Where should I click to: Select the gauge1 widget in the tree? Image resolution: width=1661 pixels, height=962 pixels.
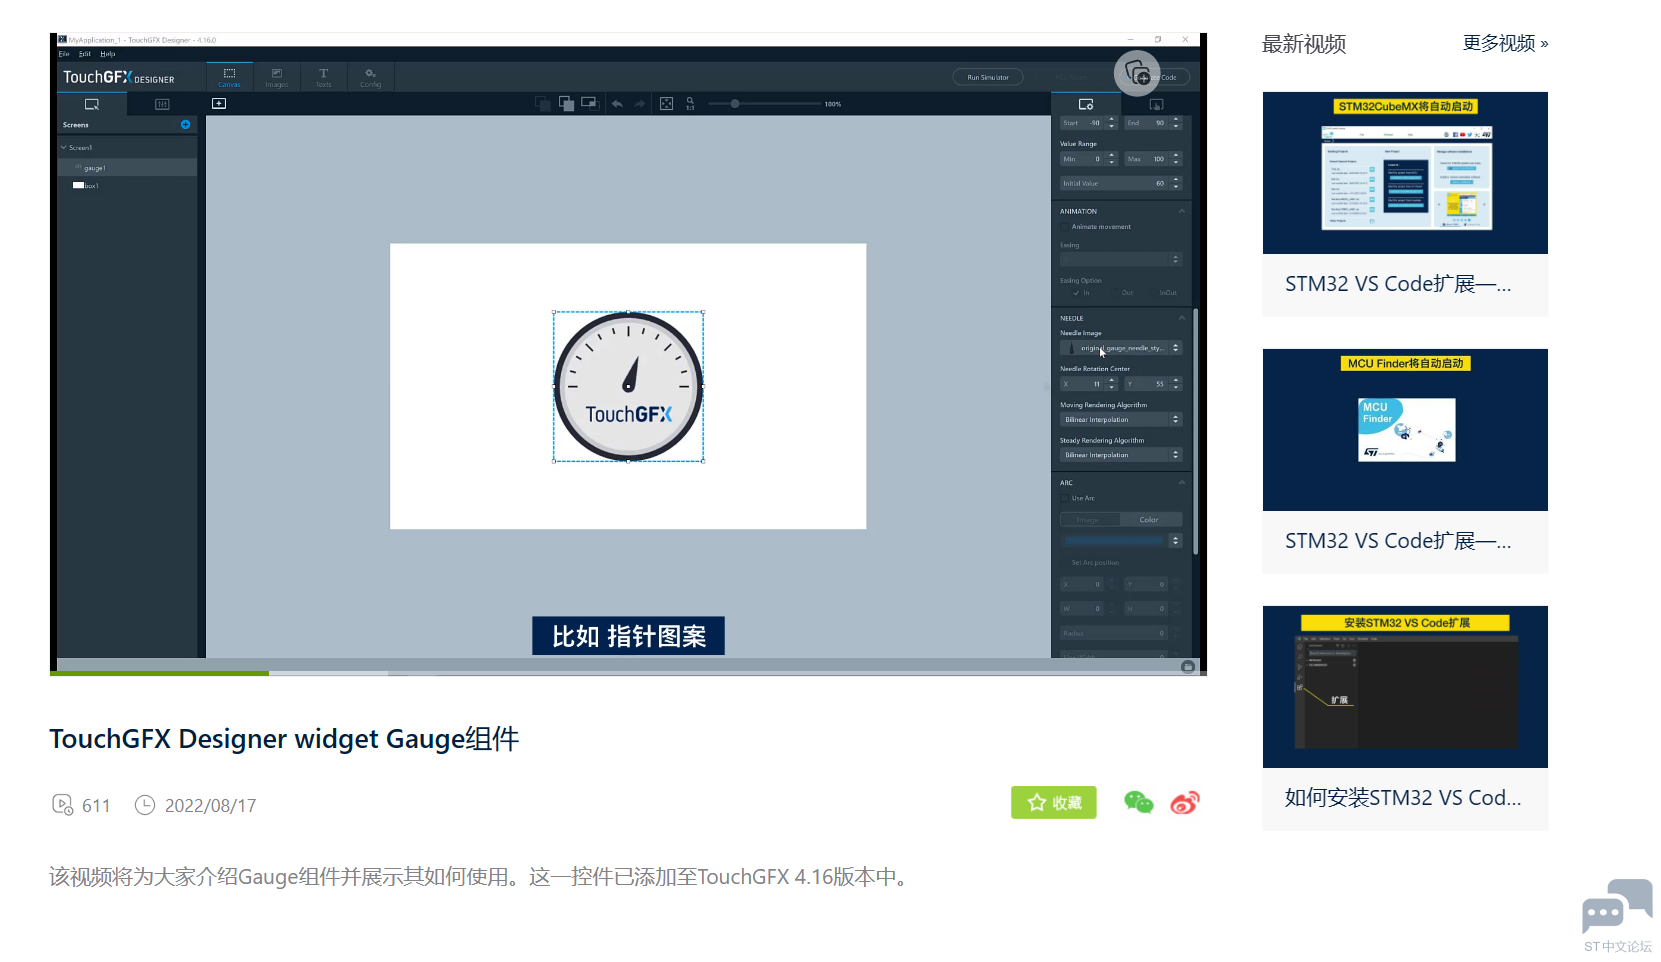(127, 168)
